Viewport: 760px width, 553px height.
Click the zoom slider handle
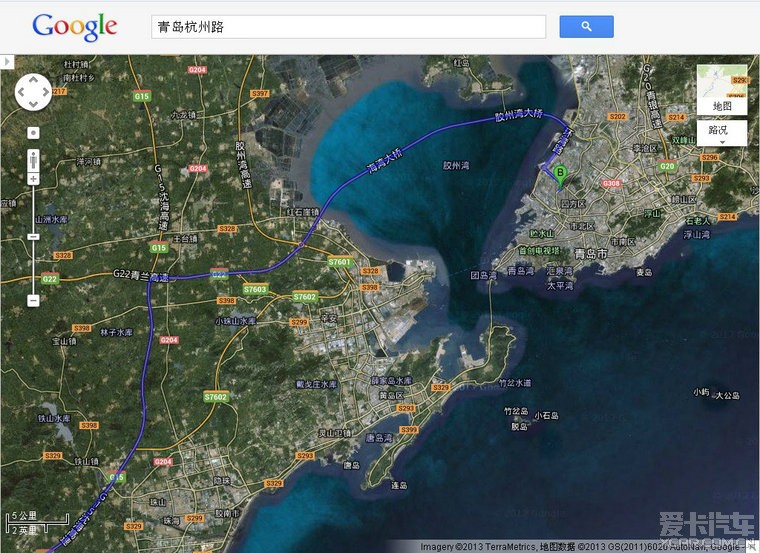(x=33, y=237)
